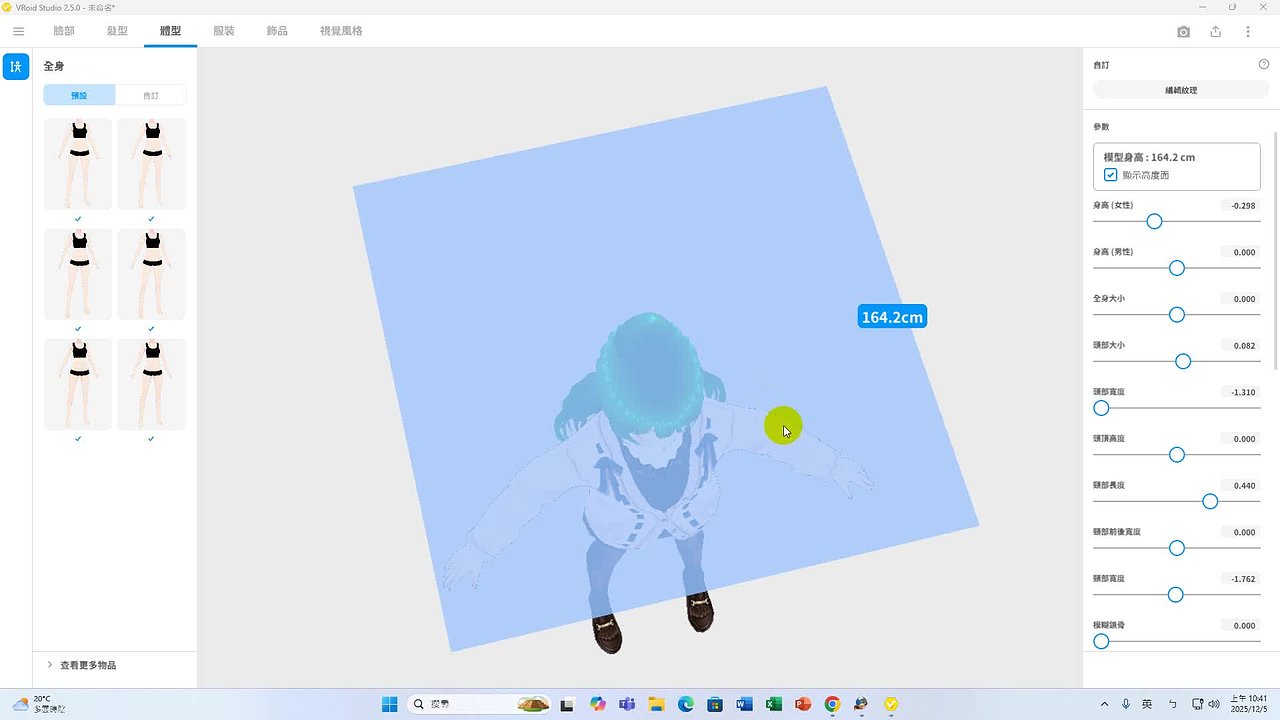
Task: Click the help question-mark icon
Action: pos(1263,64)
